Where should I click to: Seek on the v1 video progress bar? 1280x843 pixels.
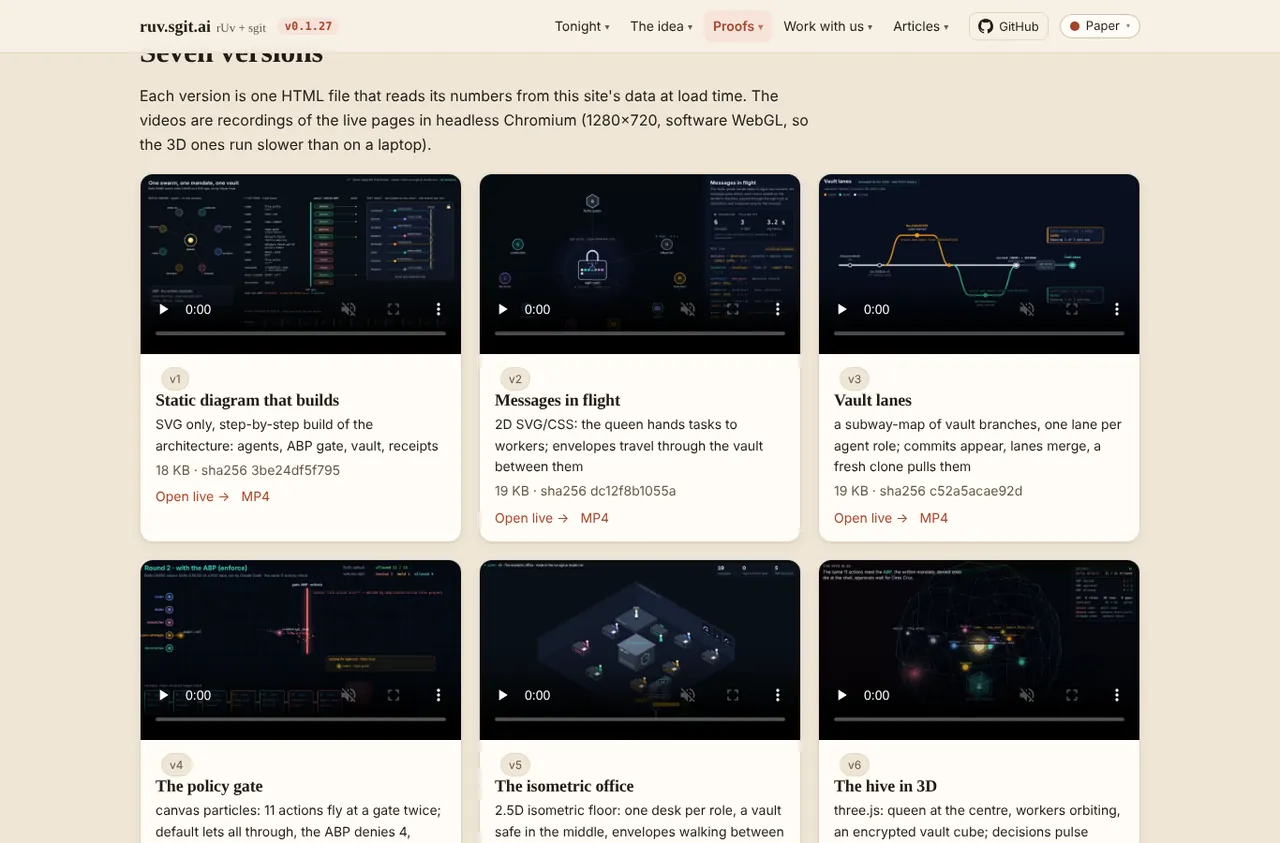300,333
